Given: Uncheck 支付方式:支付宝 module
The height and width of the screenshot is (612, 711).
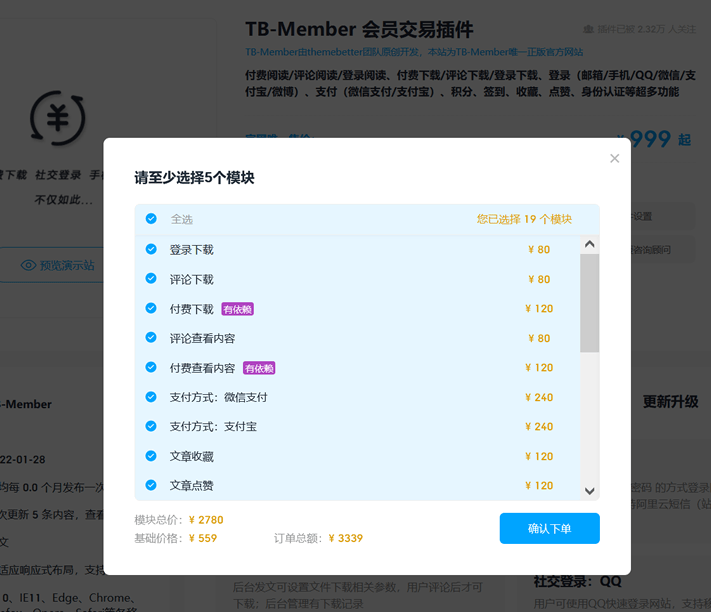Looking at the screenshot, I should (x=151, y=427).
